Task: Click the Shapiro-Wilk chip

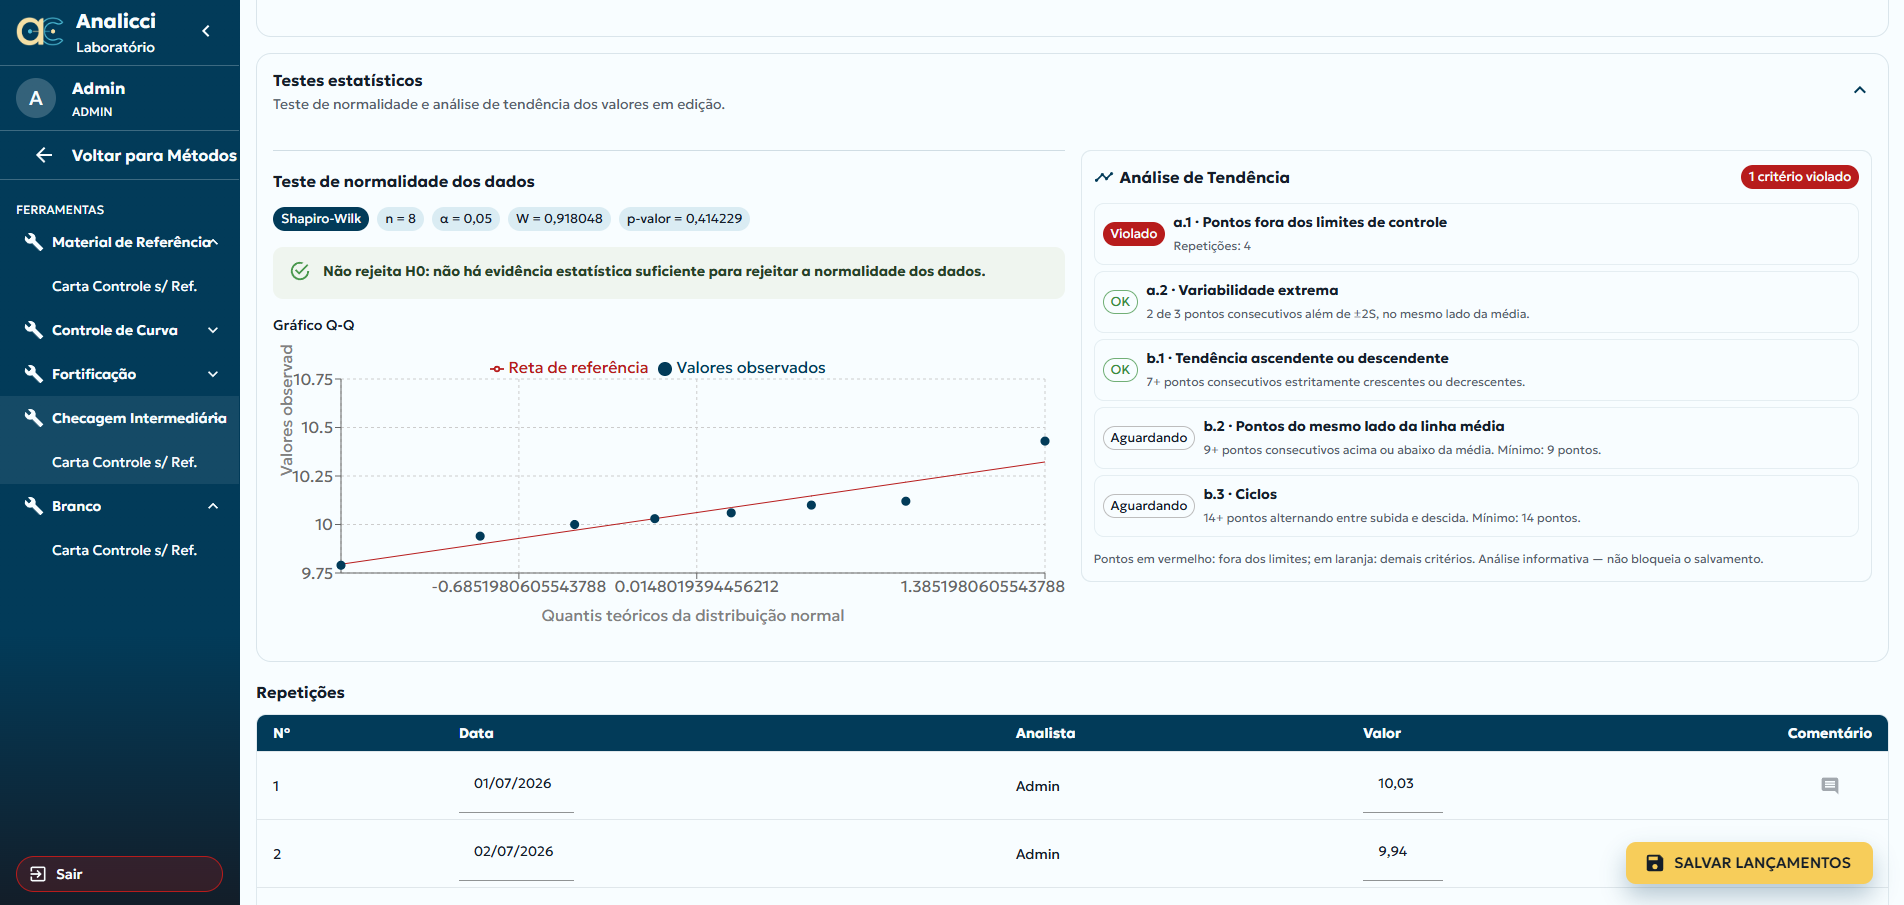Action: tap(321, 219)
